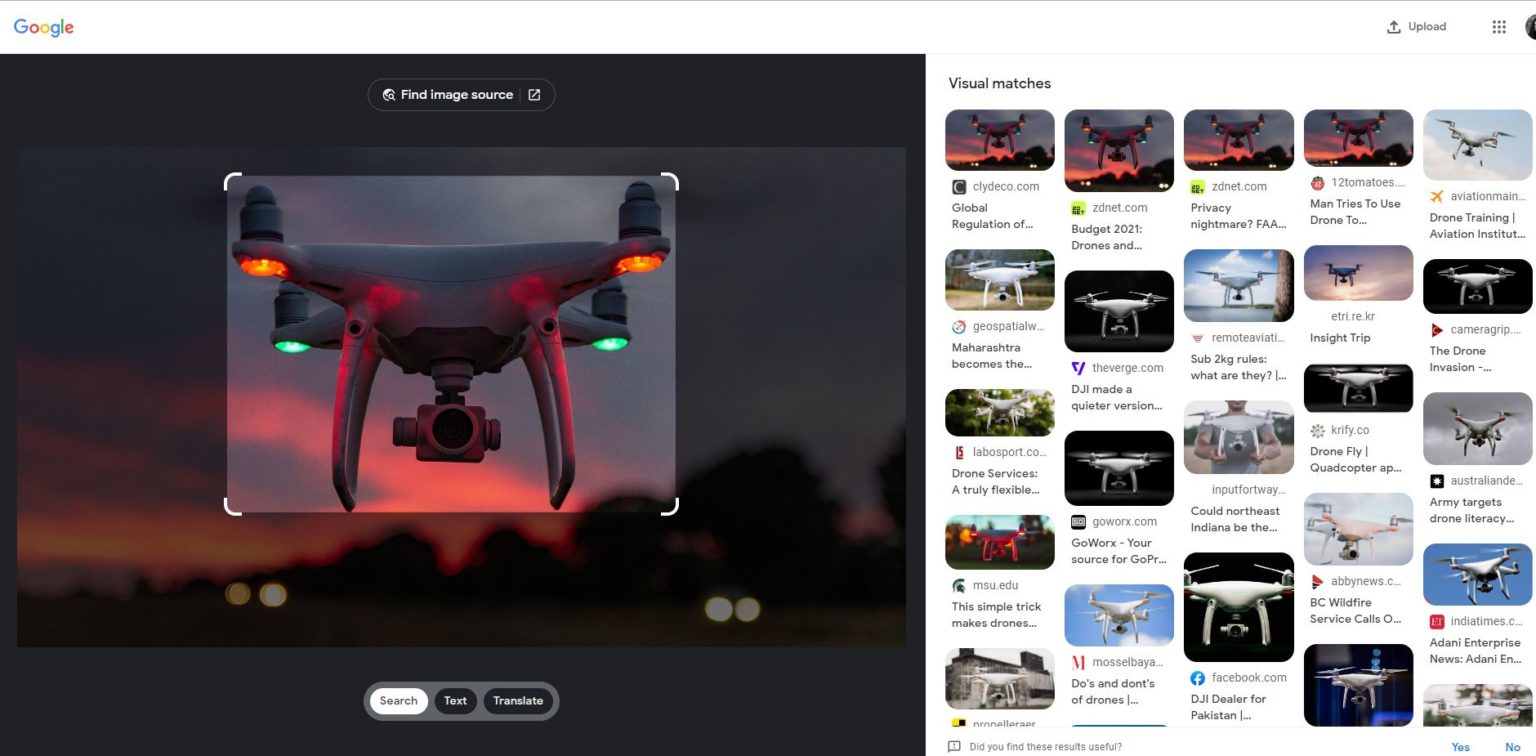Click the open-in-new-tab icon beside Find image source
1536x756 pixels.
coord(534,95)
